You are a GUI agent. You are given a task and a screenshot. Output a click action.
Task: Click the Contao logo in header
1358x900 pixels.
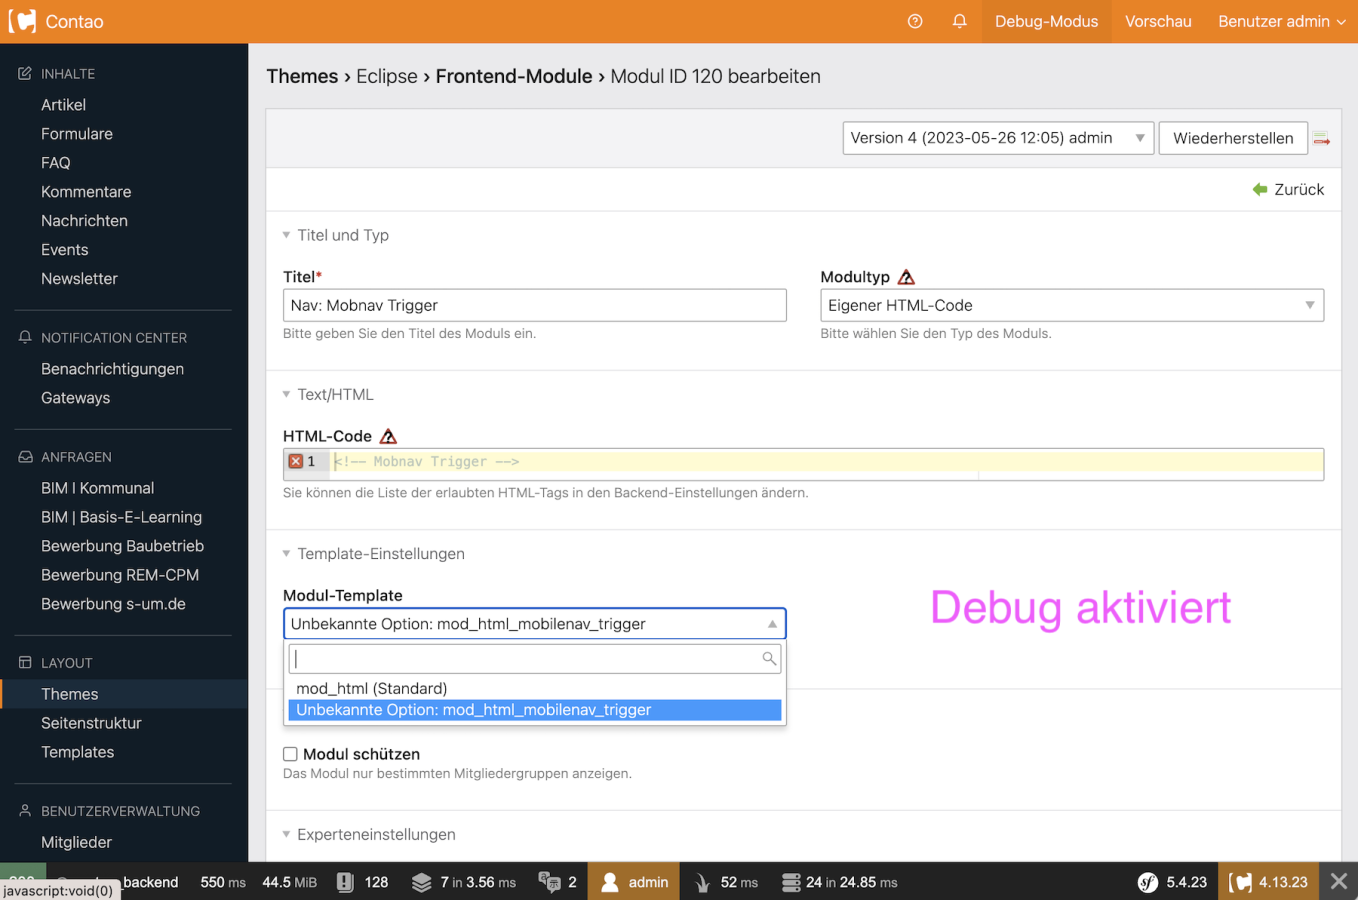(22, 21)
